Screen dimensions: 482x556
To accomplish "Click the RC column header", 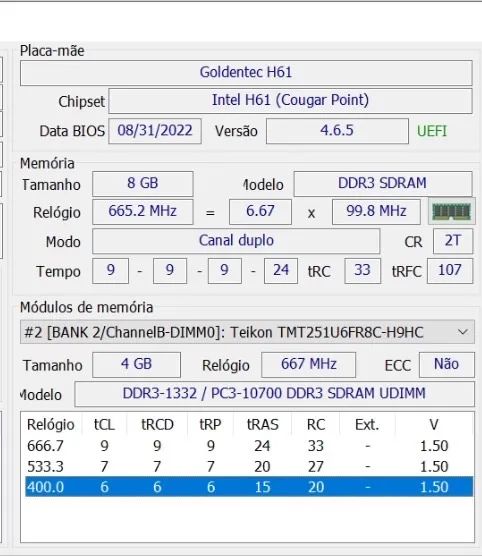I will point(316,424).
